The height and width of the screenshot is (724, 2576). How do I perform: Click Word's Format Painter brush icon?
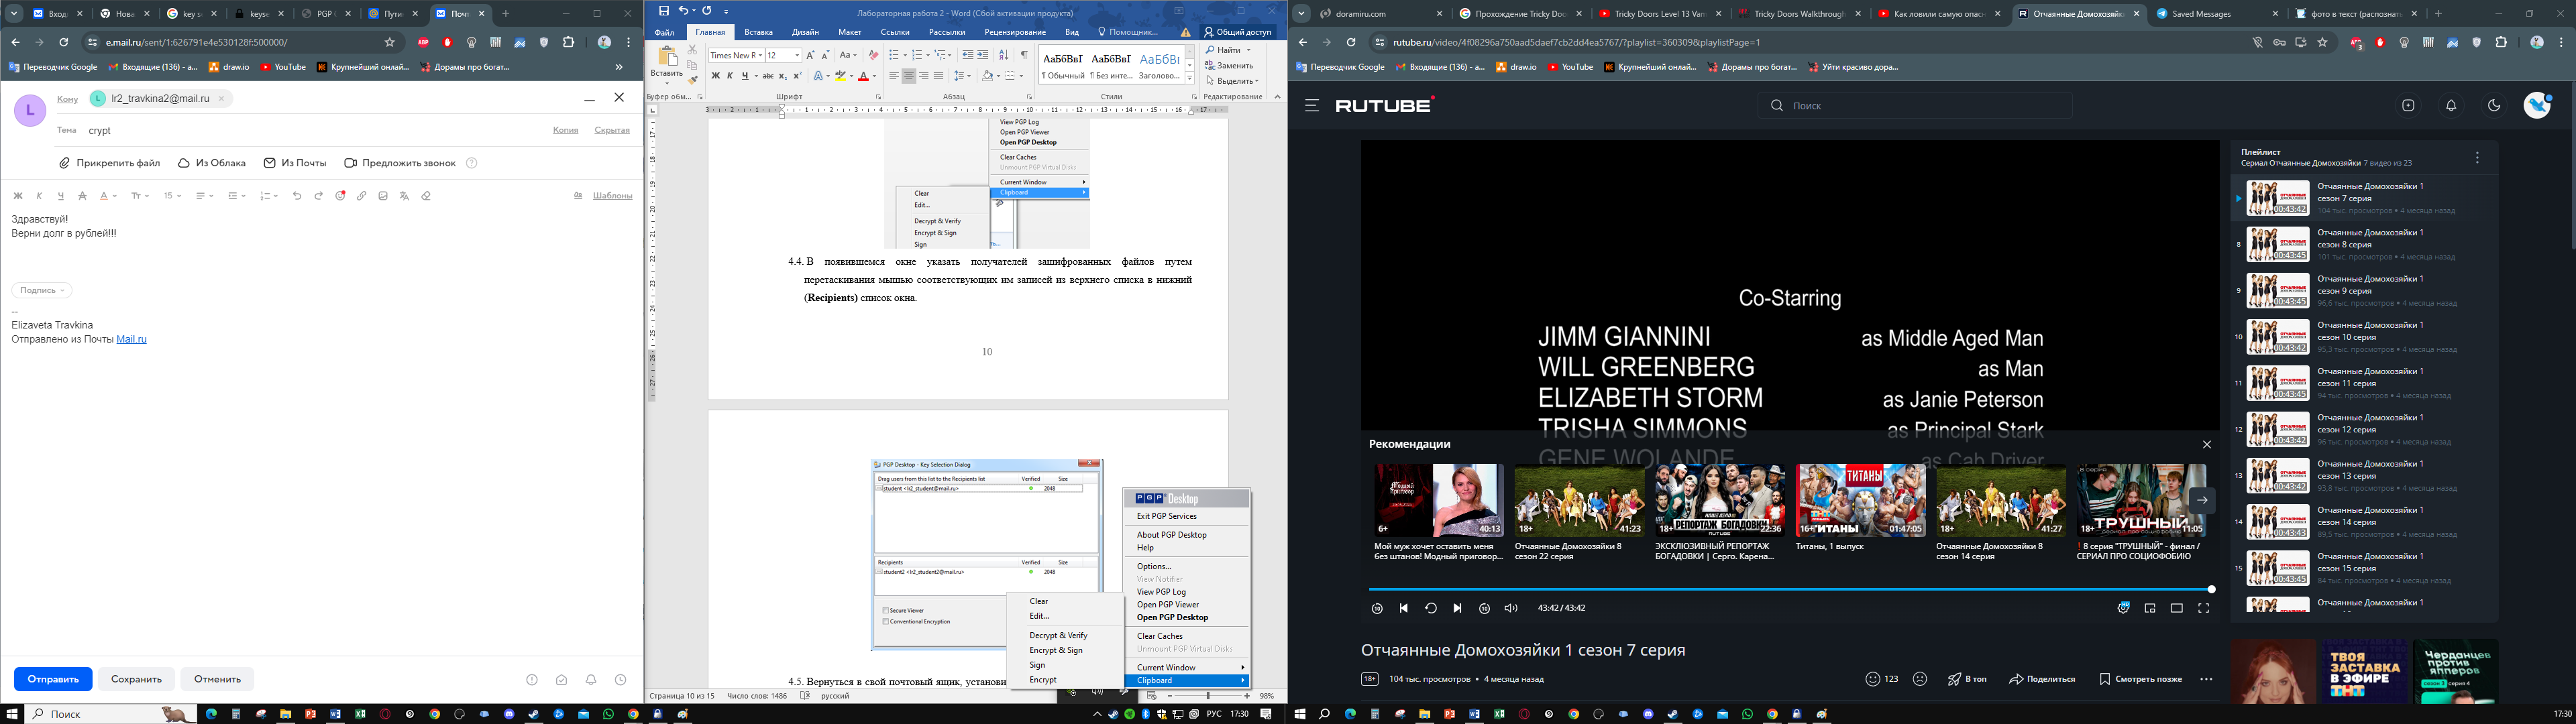692,80
